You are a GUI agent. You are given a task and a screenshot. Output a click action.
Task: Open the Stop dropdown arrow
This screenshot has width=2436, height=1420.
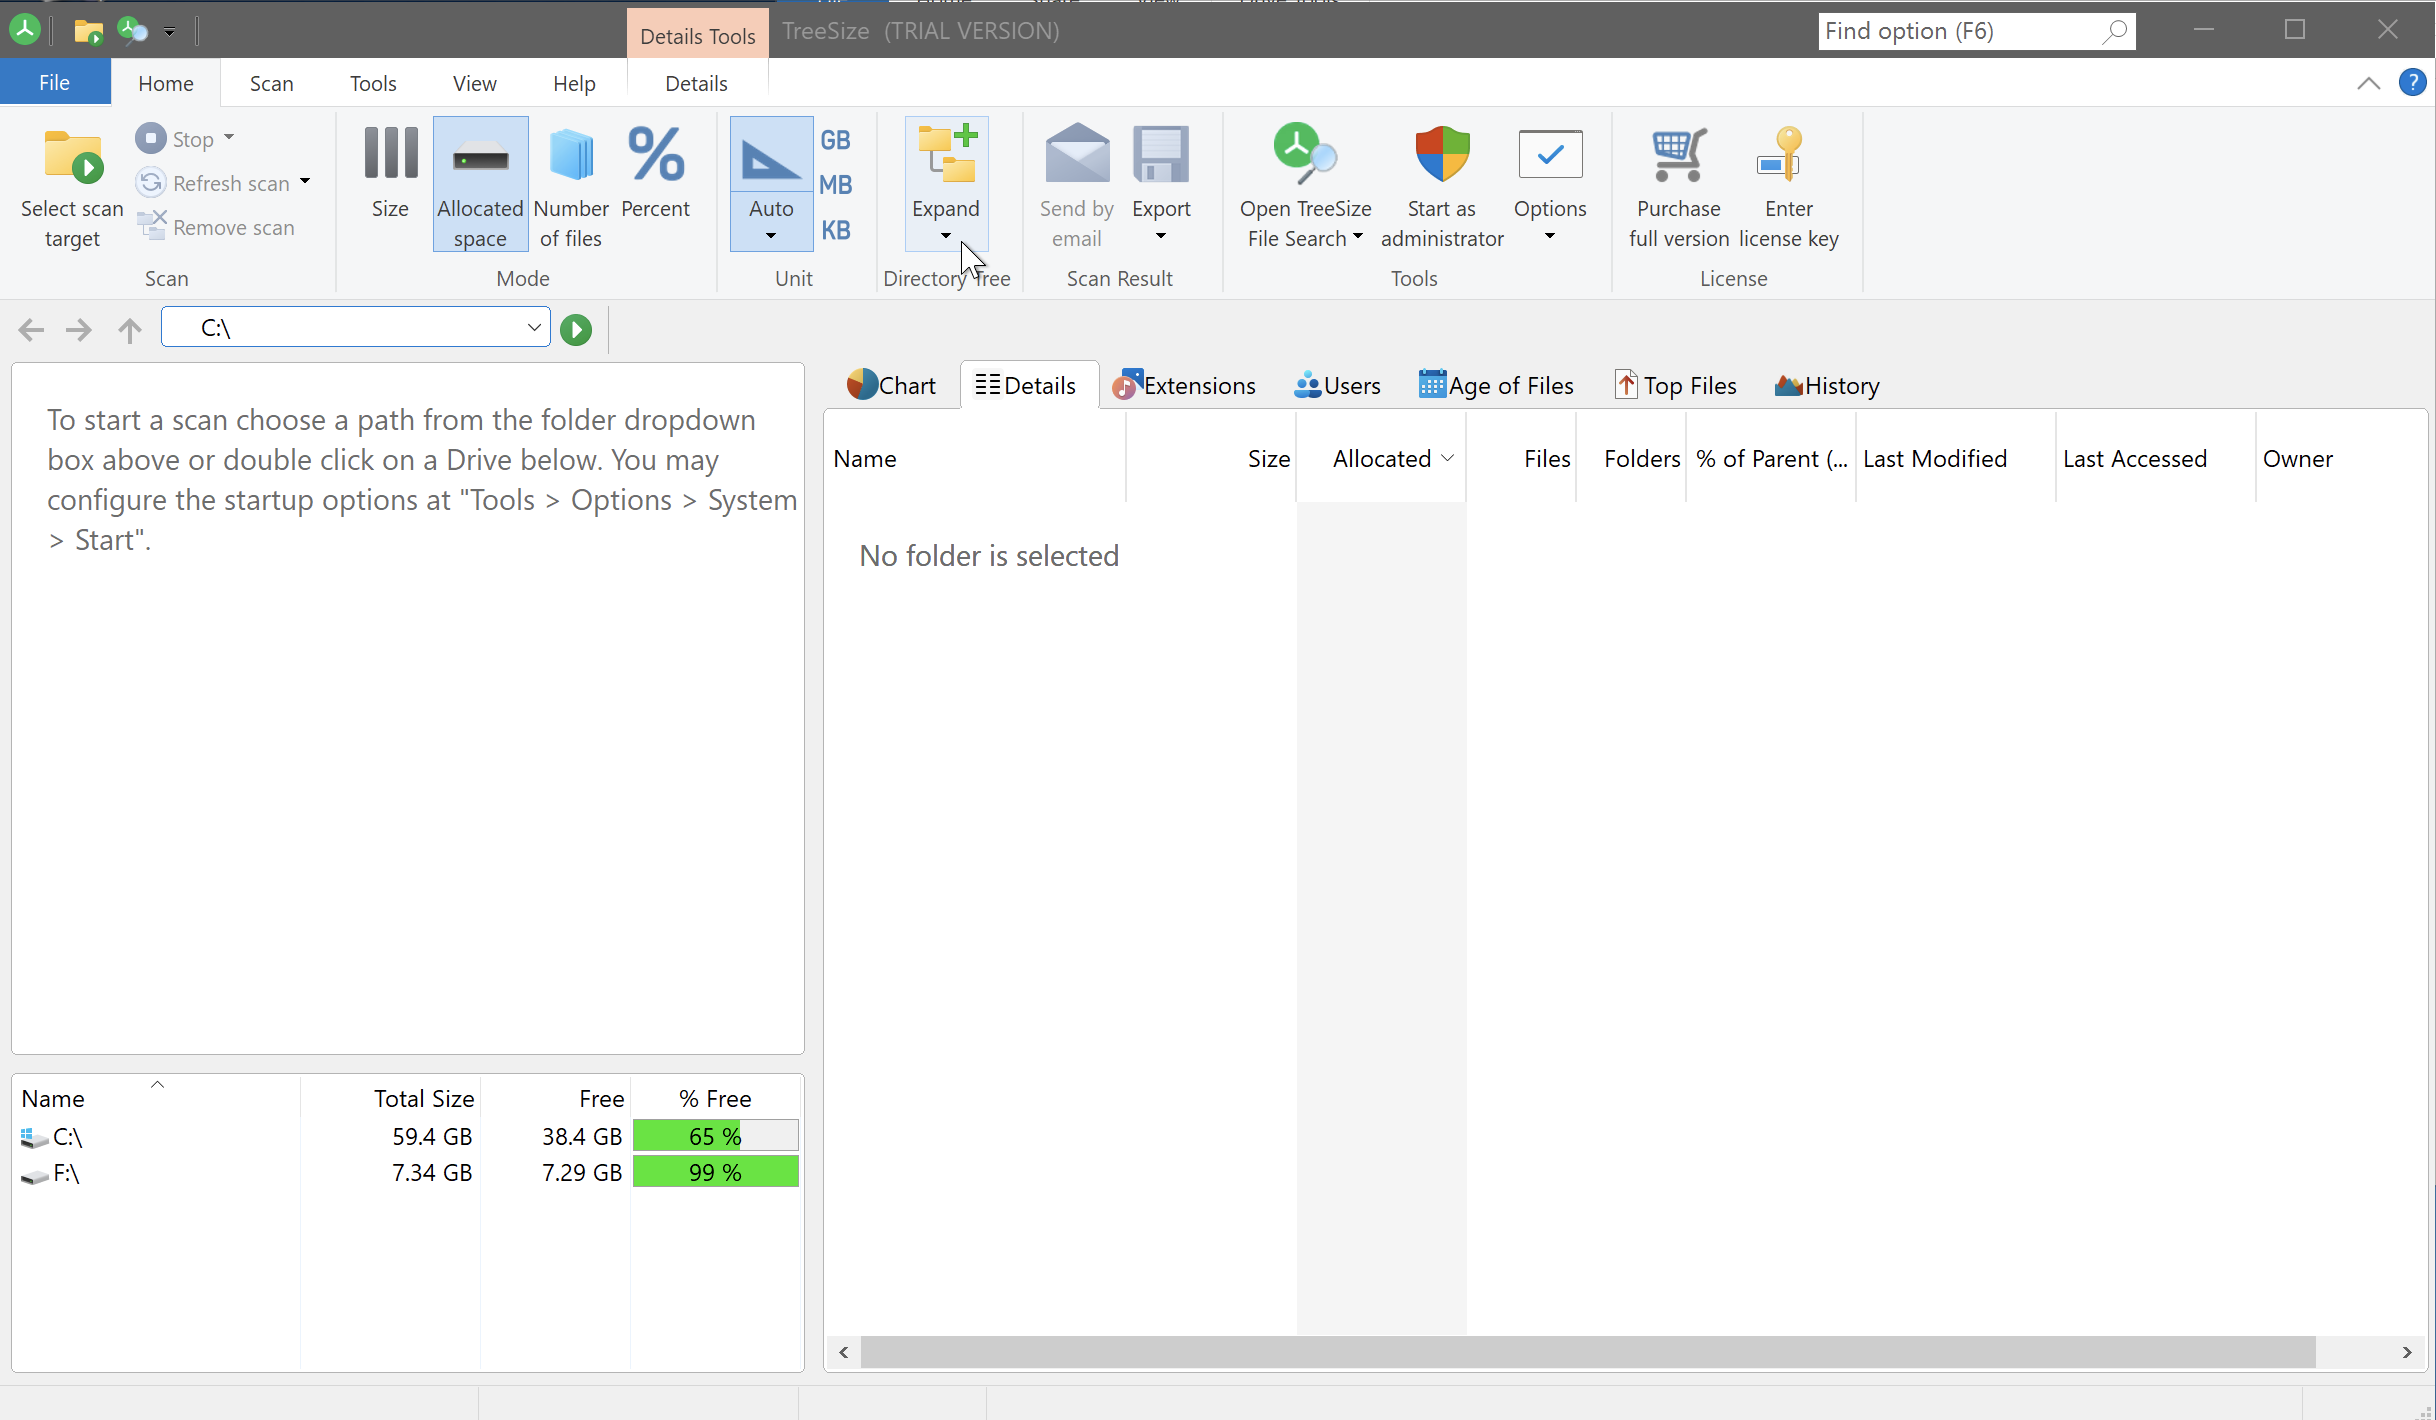[229, 138]
